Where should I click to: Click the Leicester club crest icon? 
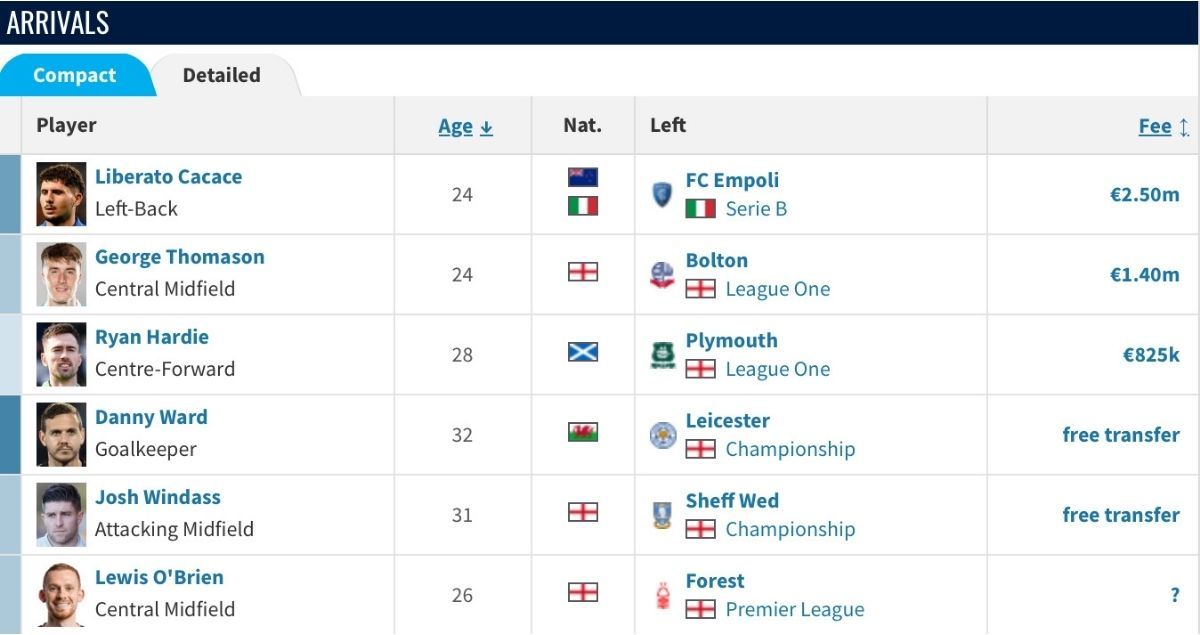tap(663, 435)
